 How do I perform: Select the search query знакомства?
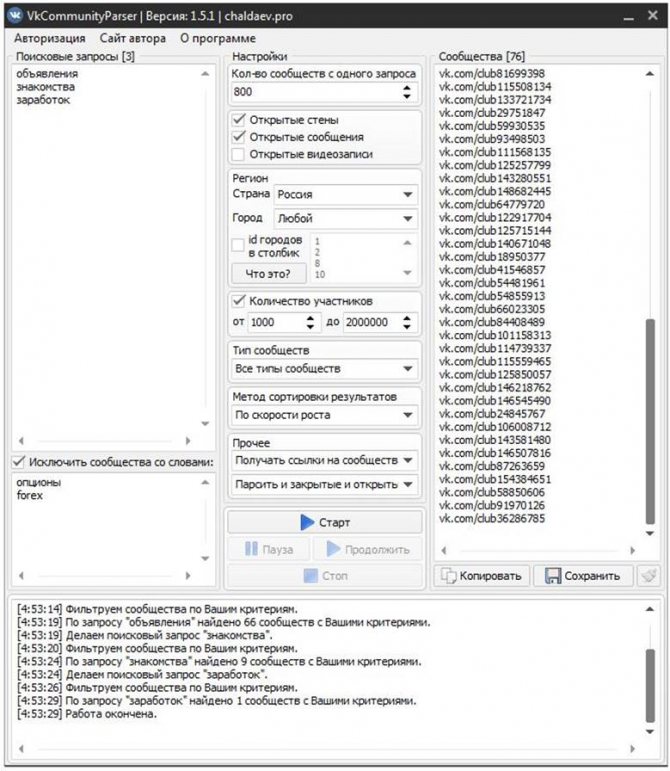[46, 87]
